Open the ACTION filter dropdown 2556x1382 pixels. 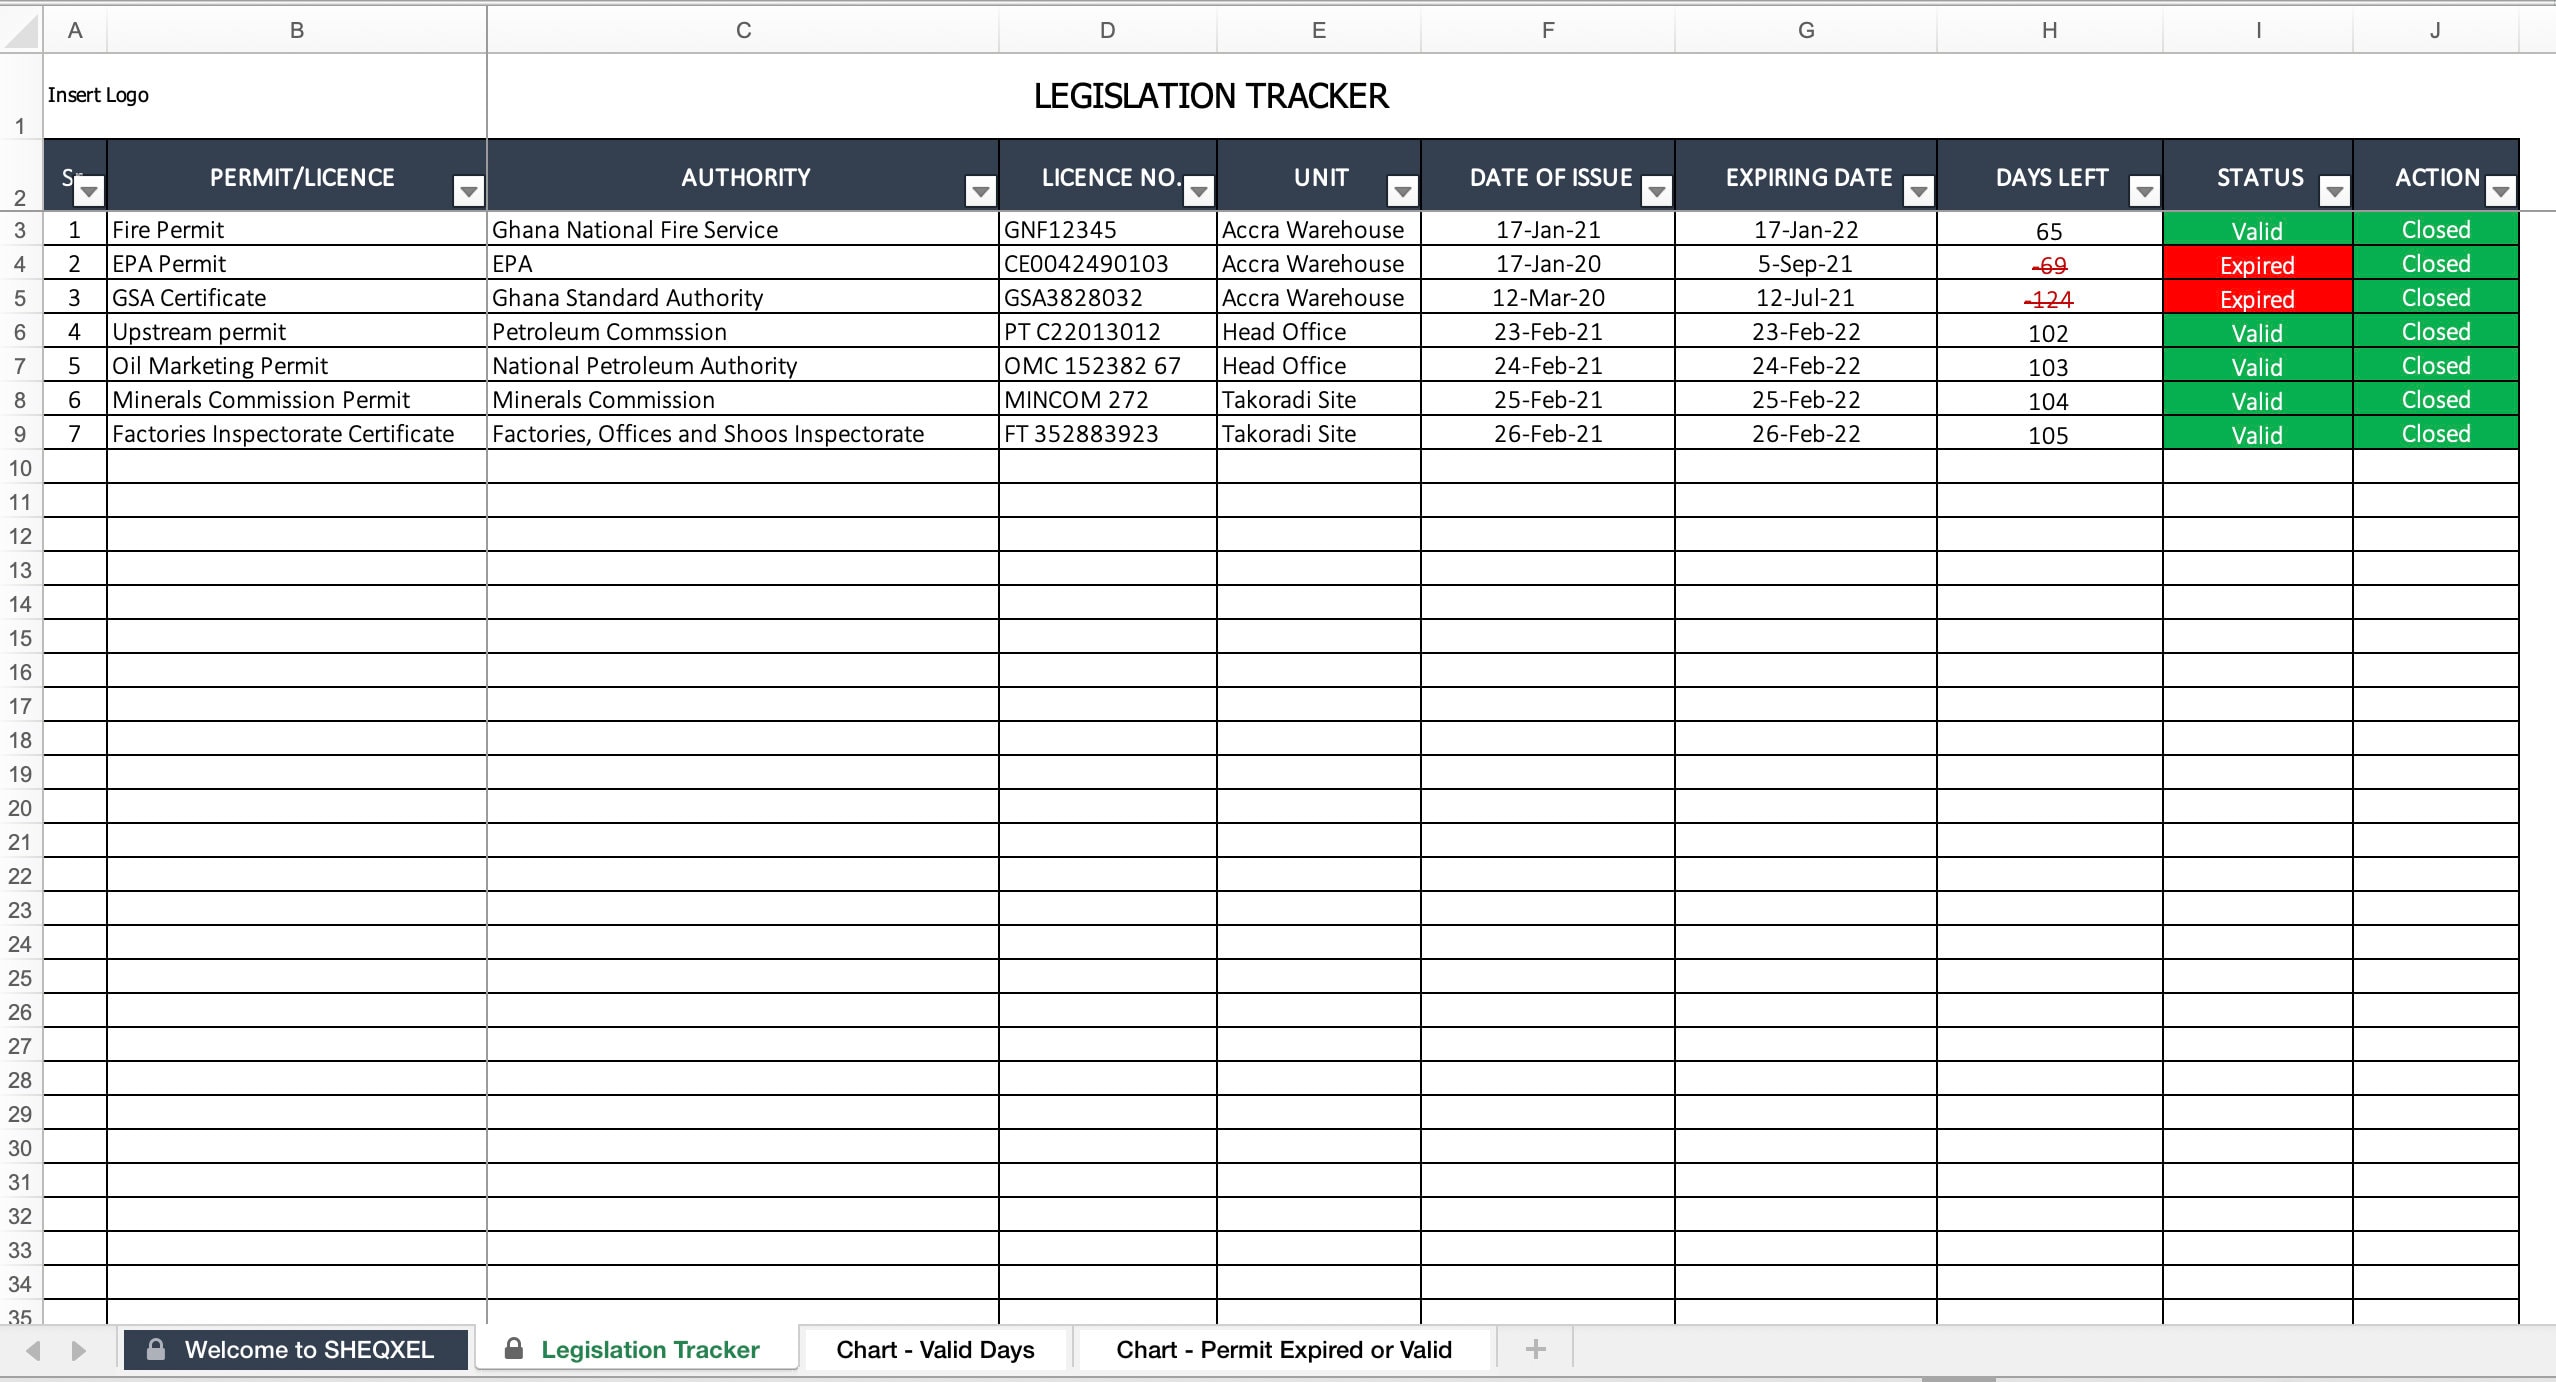click(2501, 190)
